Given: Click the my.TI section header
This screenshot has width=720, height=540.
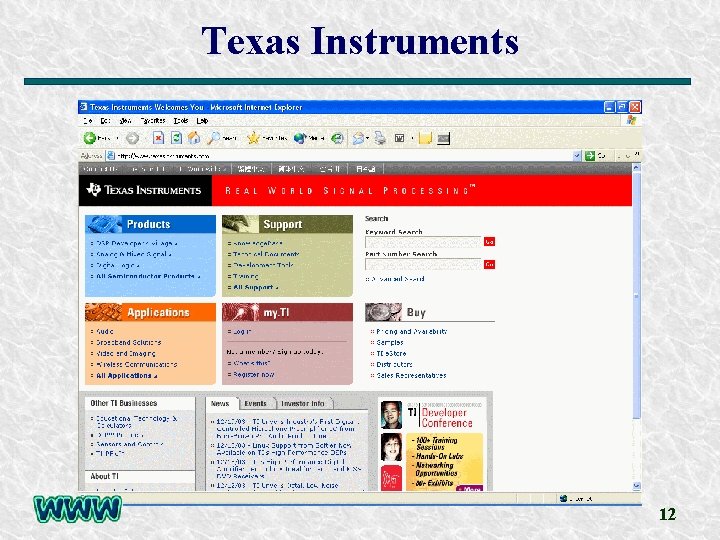Looking at the screenshot, I should (x=287, y=312).
